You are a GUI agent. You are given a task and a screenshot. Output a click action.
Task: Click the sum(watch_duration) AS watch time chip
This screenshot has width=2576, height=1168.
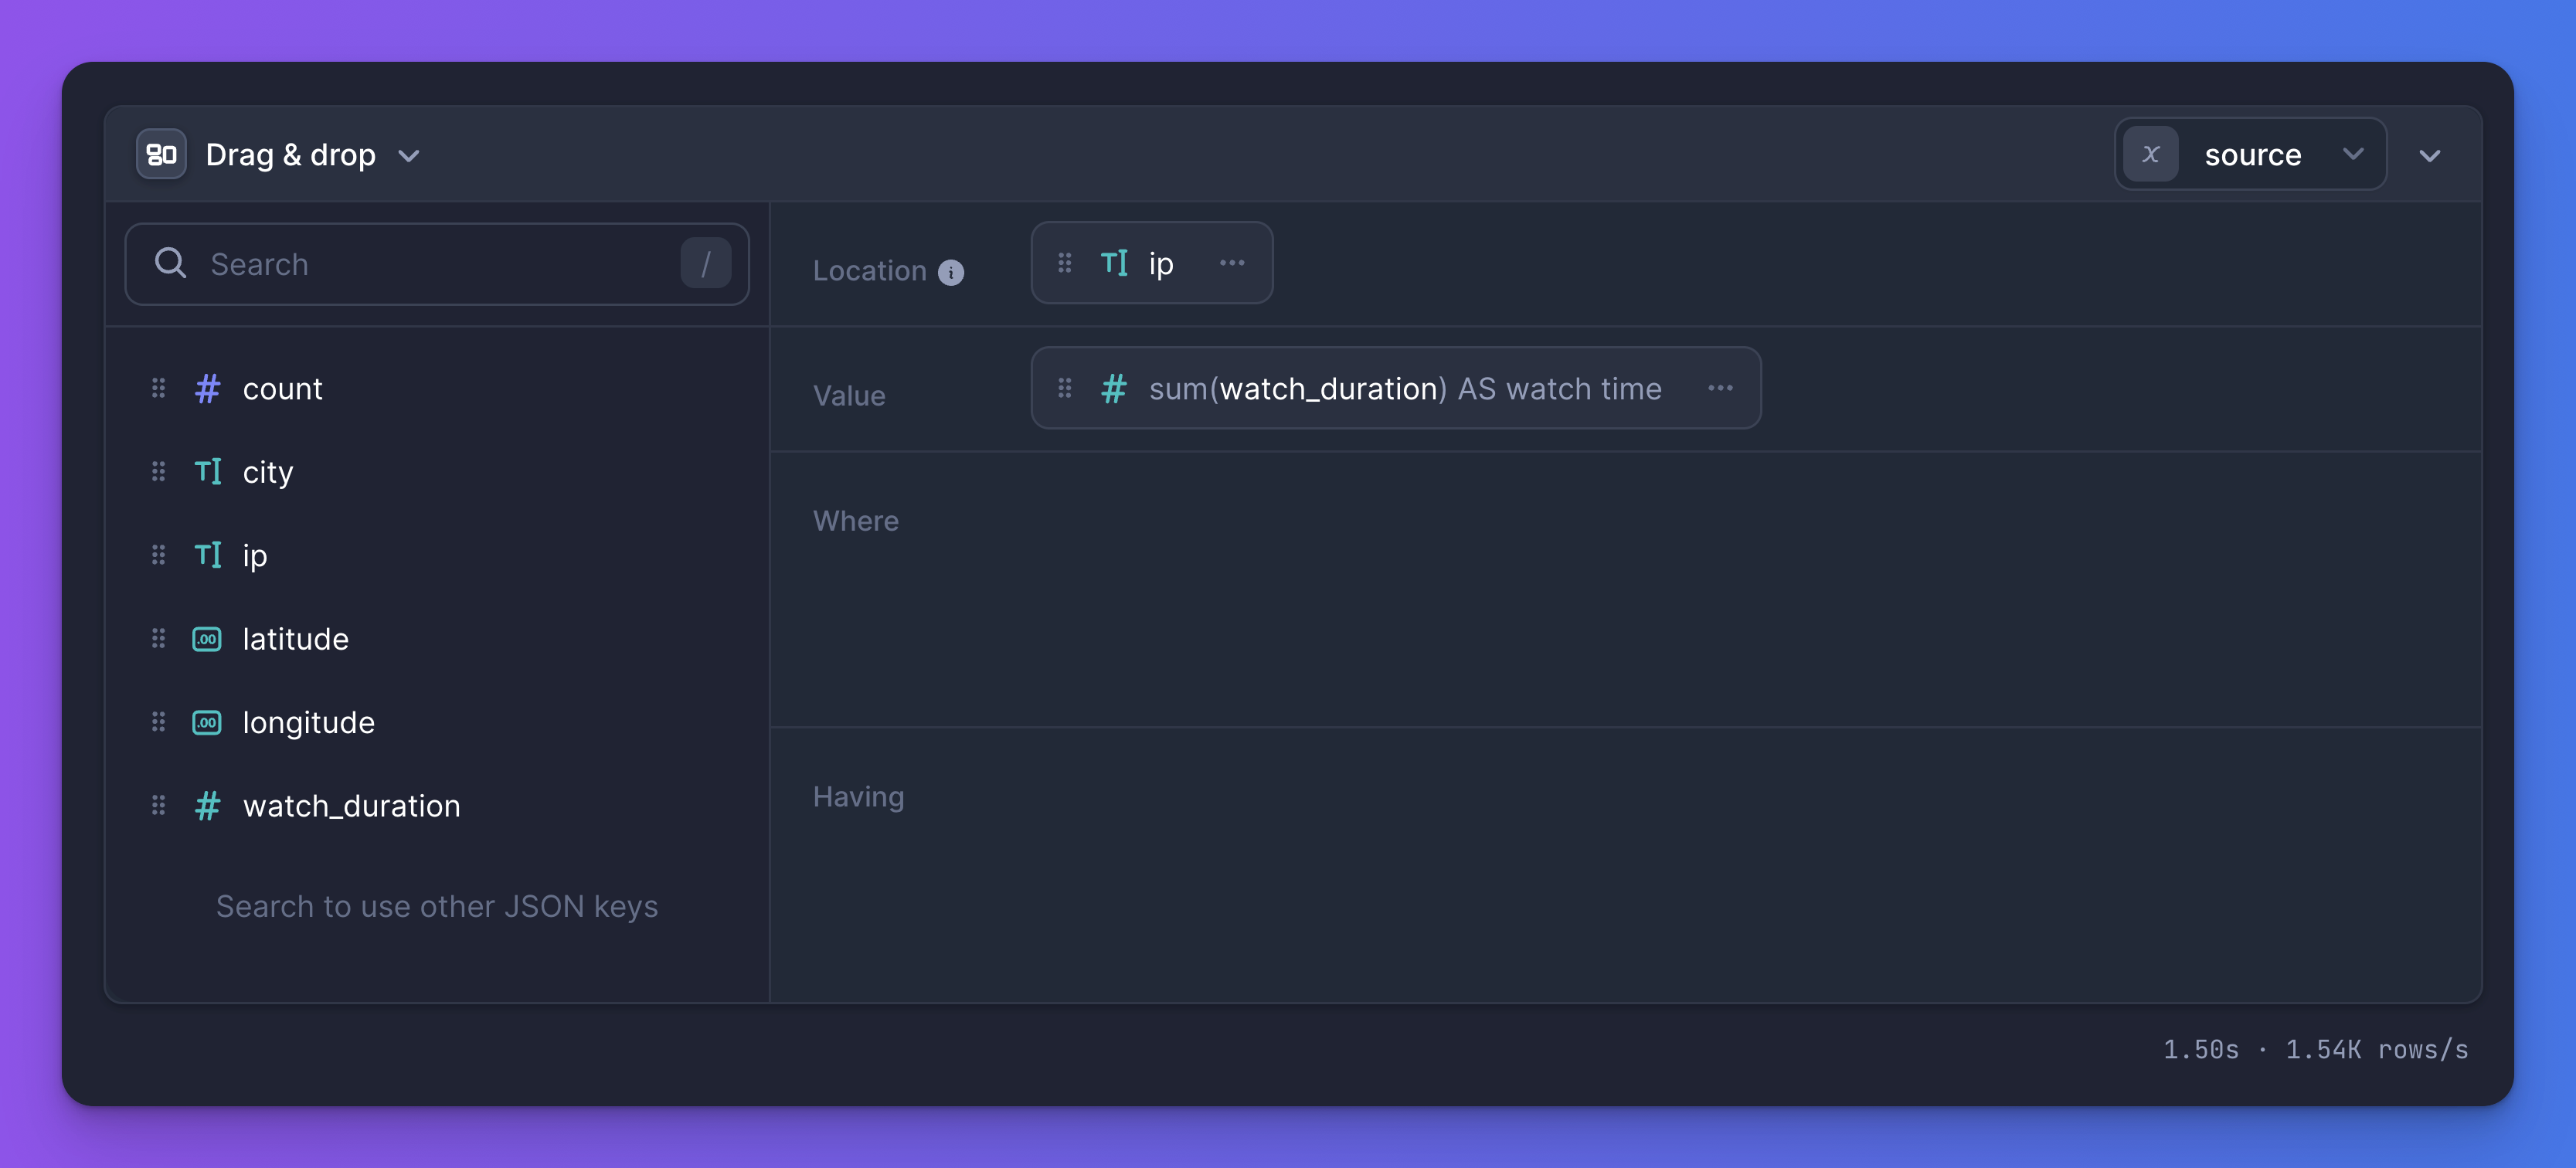pyautogui.click(x=1404, y=388)
